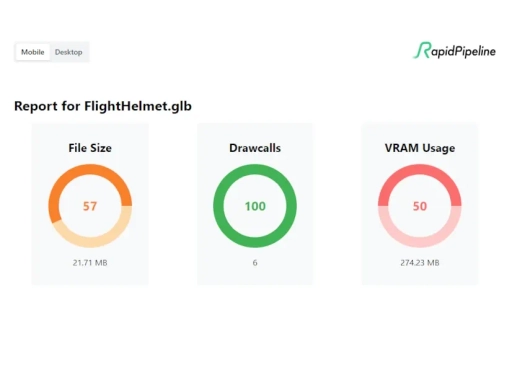The width and height of the screenshot is (512, 372).
Task: Click the 21.71 MB file size value
Action: [x=90, y=263]
